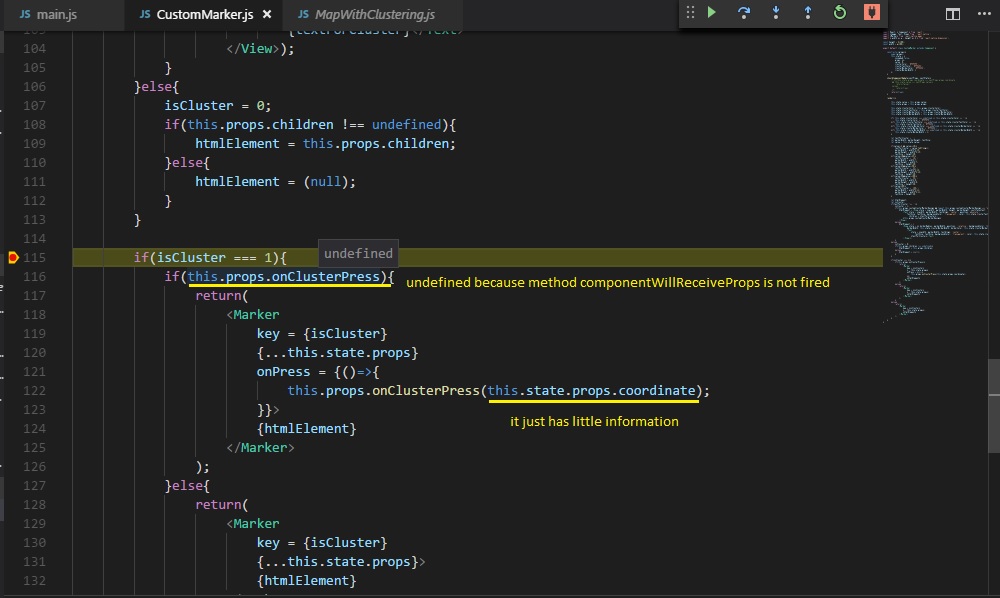Click 'key = {isCluster}' on line 119
This screenshot has width=1000, height=598.
click(x=322, y=333)
